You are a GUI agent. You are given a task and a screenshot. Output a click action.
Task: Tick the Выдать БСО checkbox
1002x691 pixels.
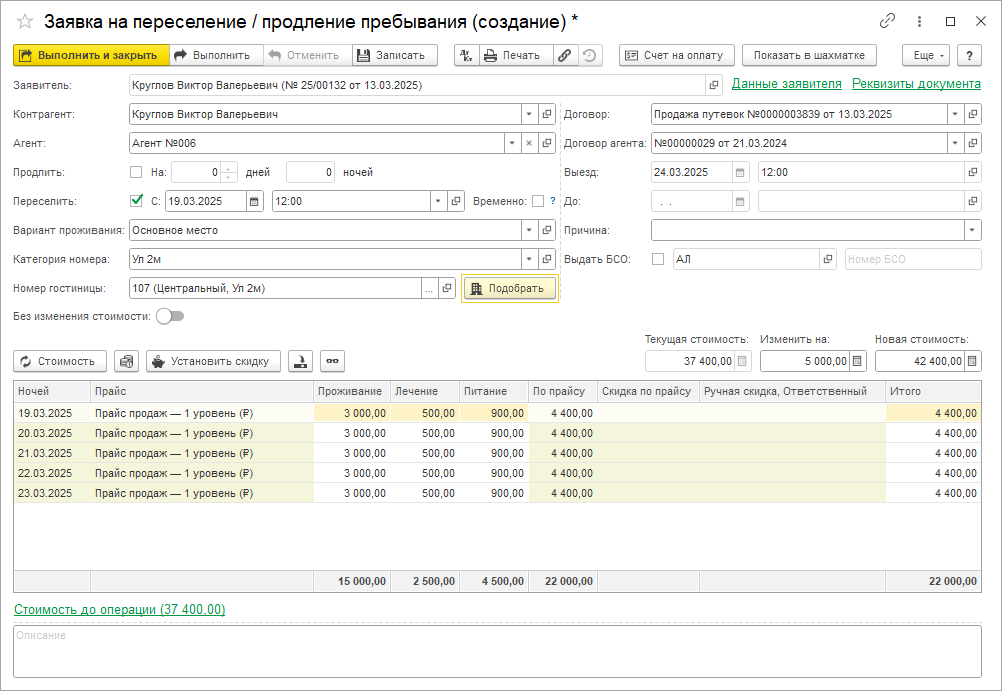pos(658,259)
